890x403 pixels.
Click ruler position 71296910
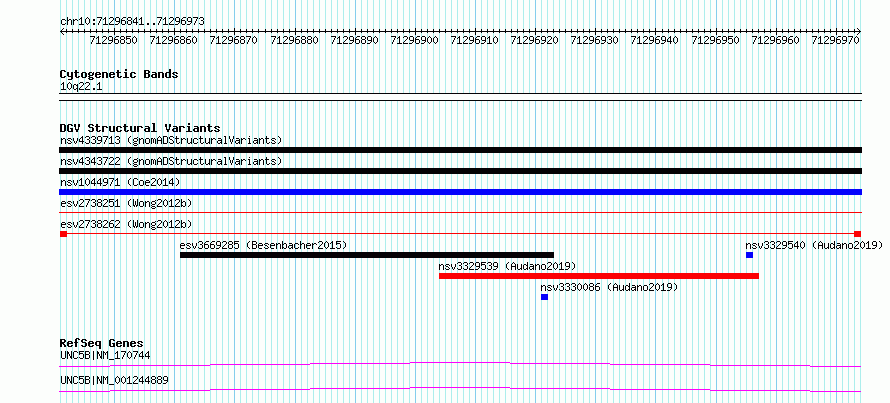click(475, 40)
